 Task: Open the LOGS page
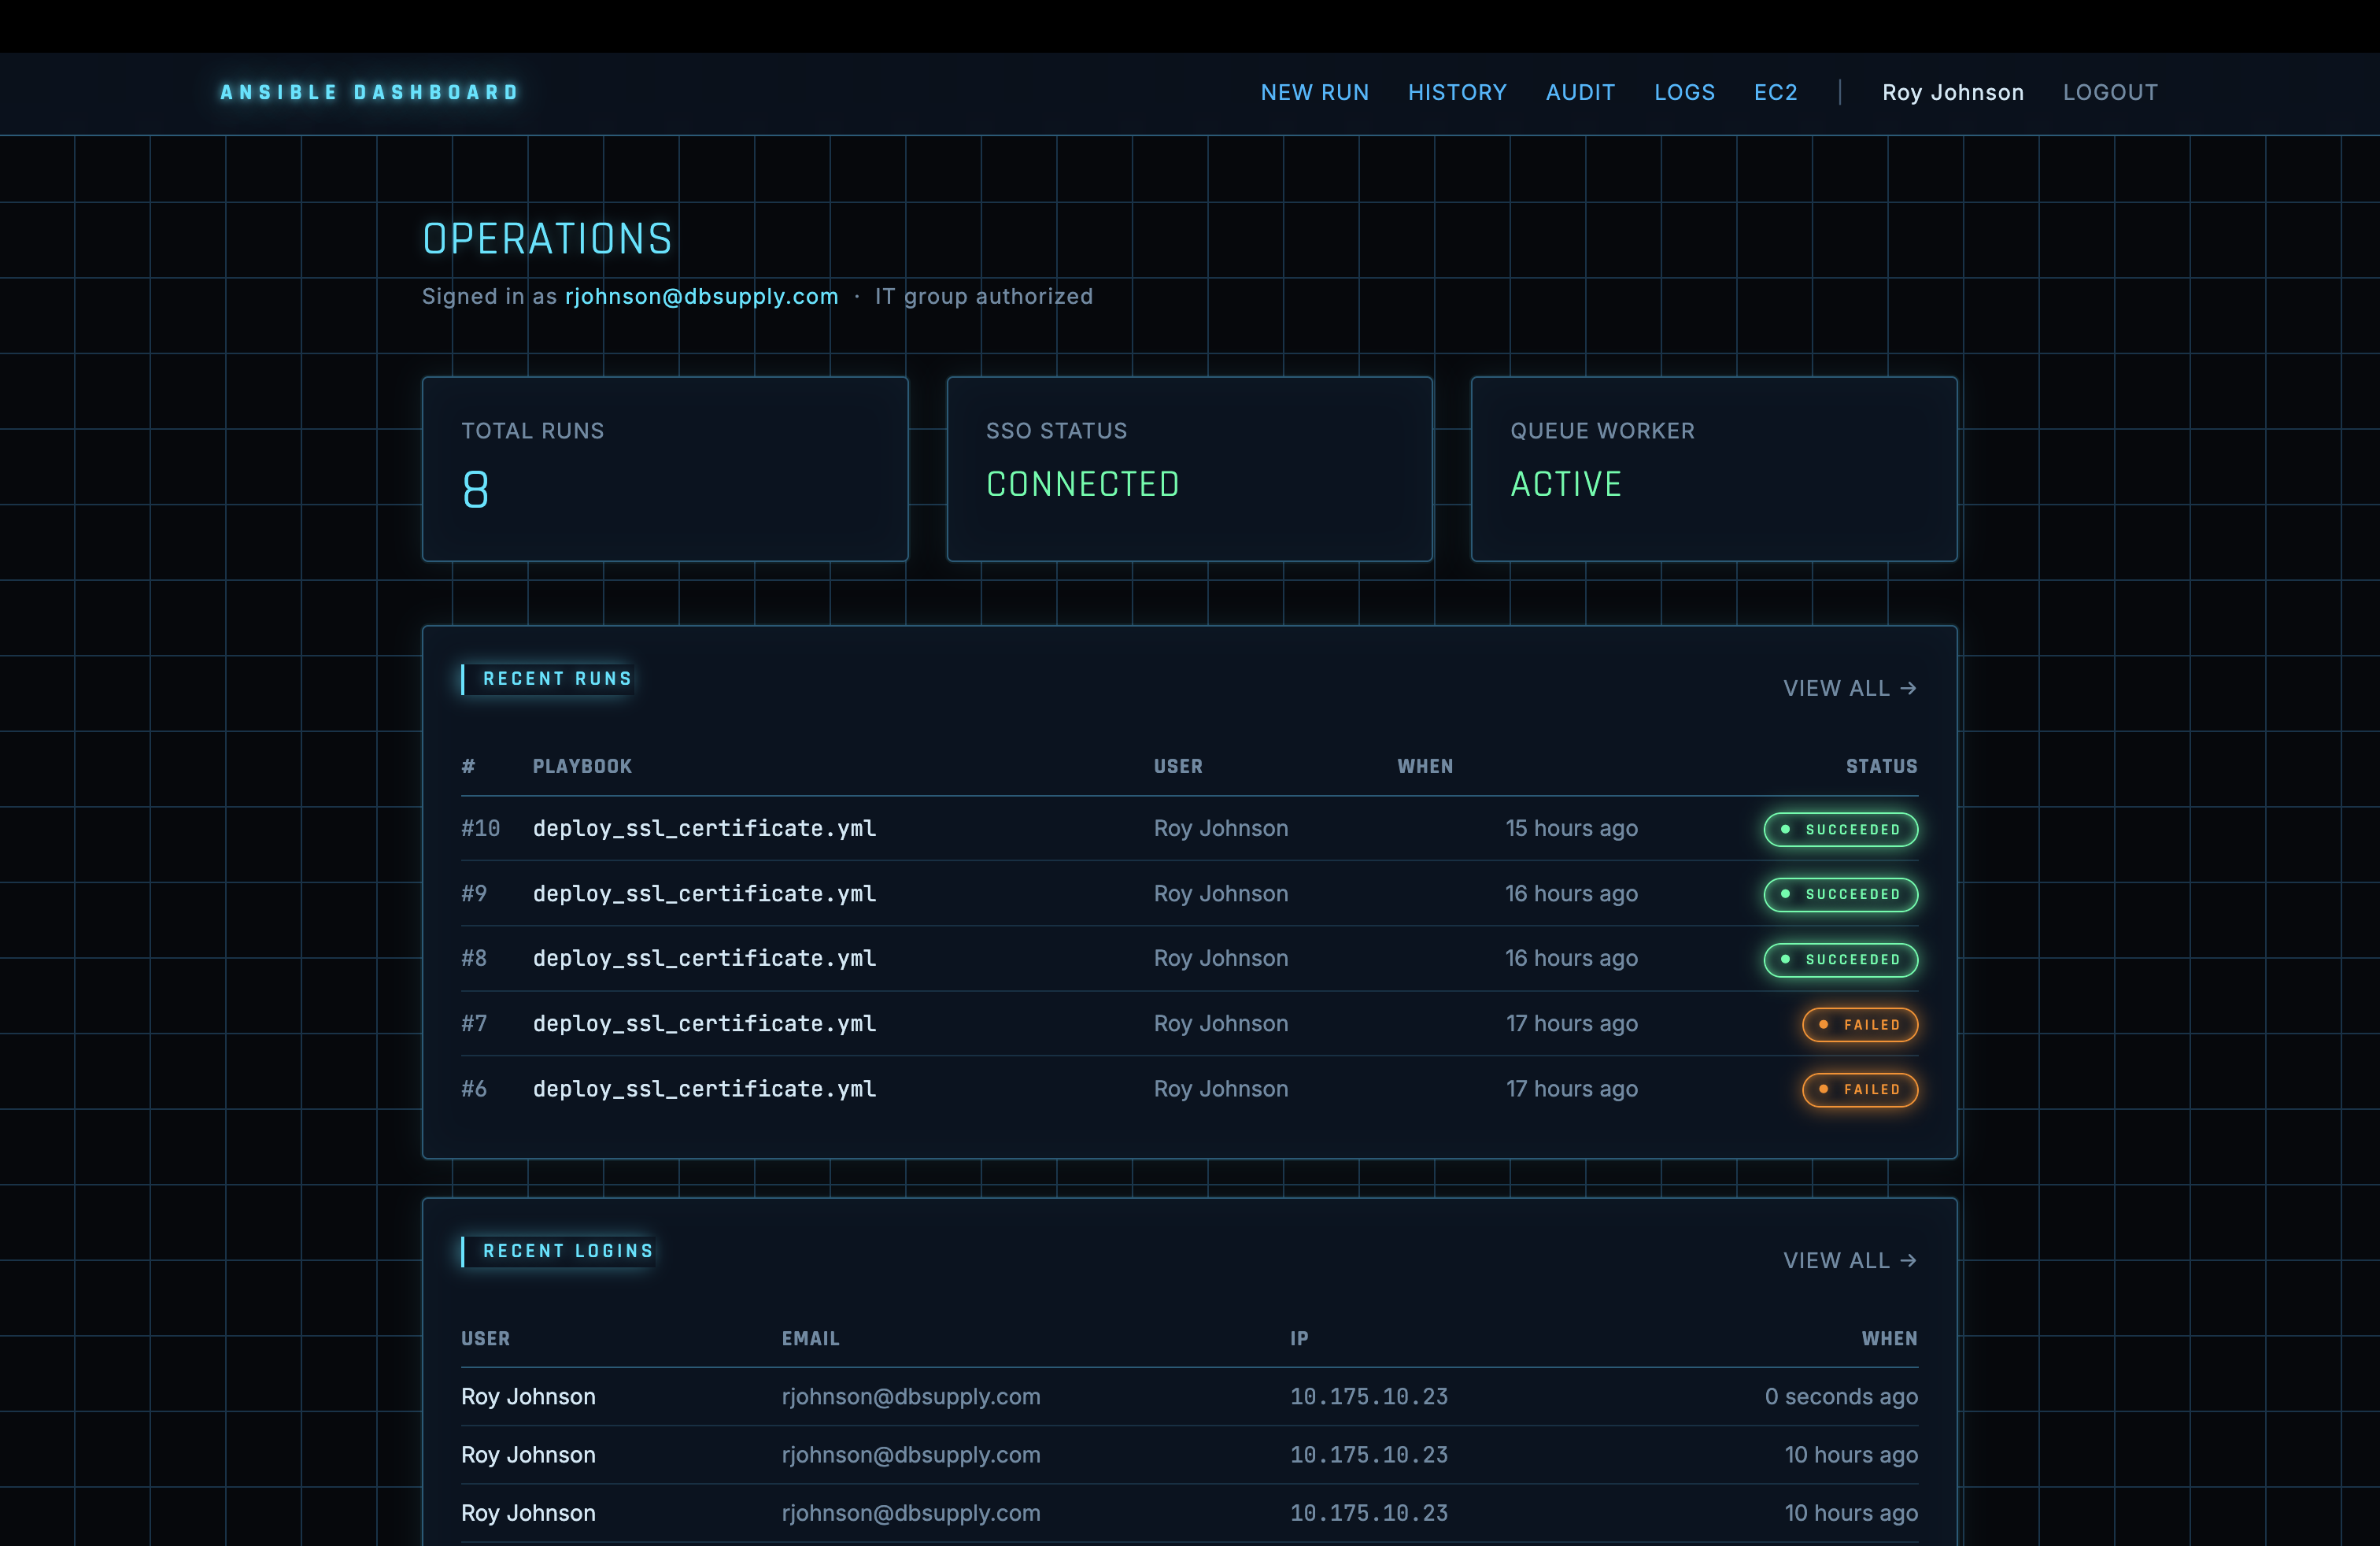(x=1684, y=92)
